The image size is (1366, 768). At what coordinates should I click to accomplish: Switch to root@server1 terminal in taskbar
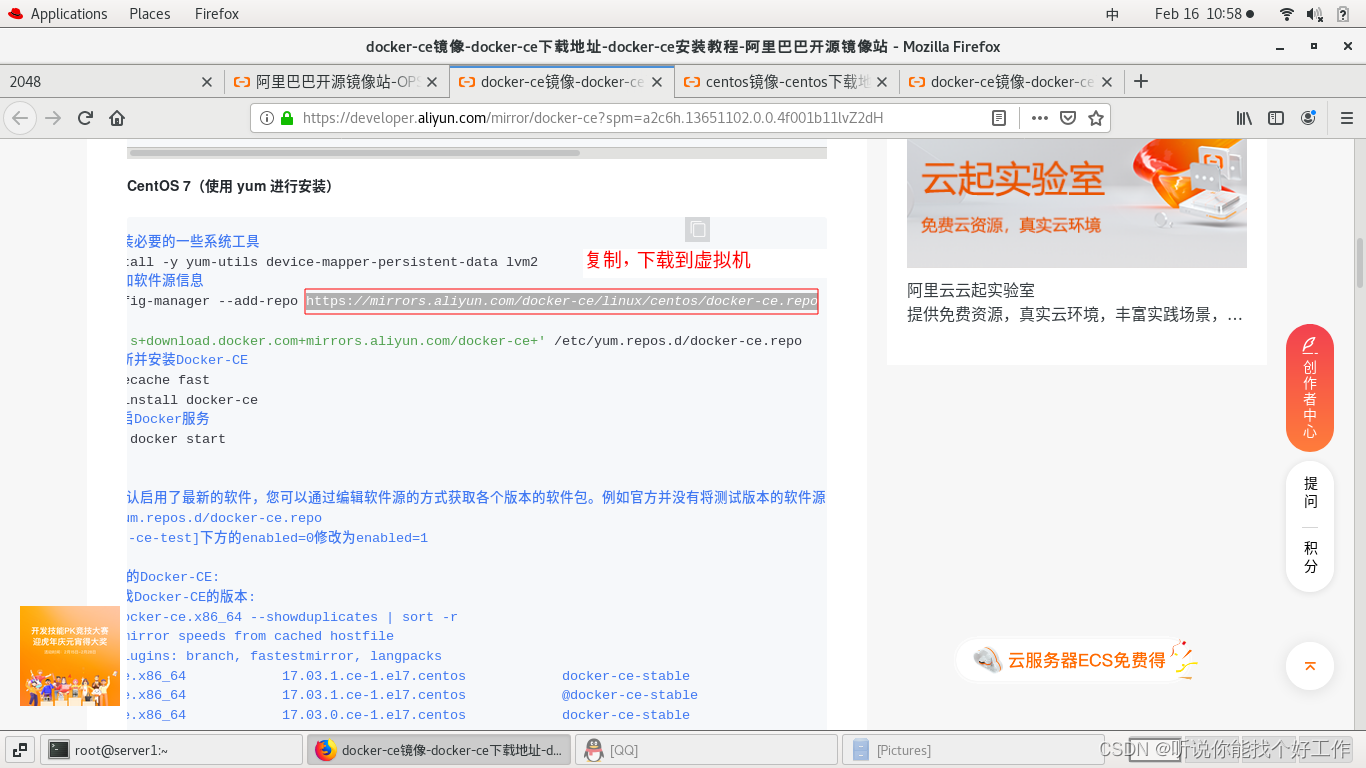pos(172,750)
